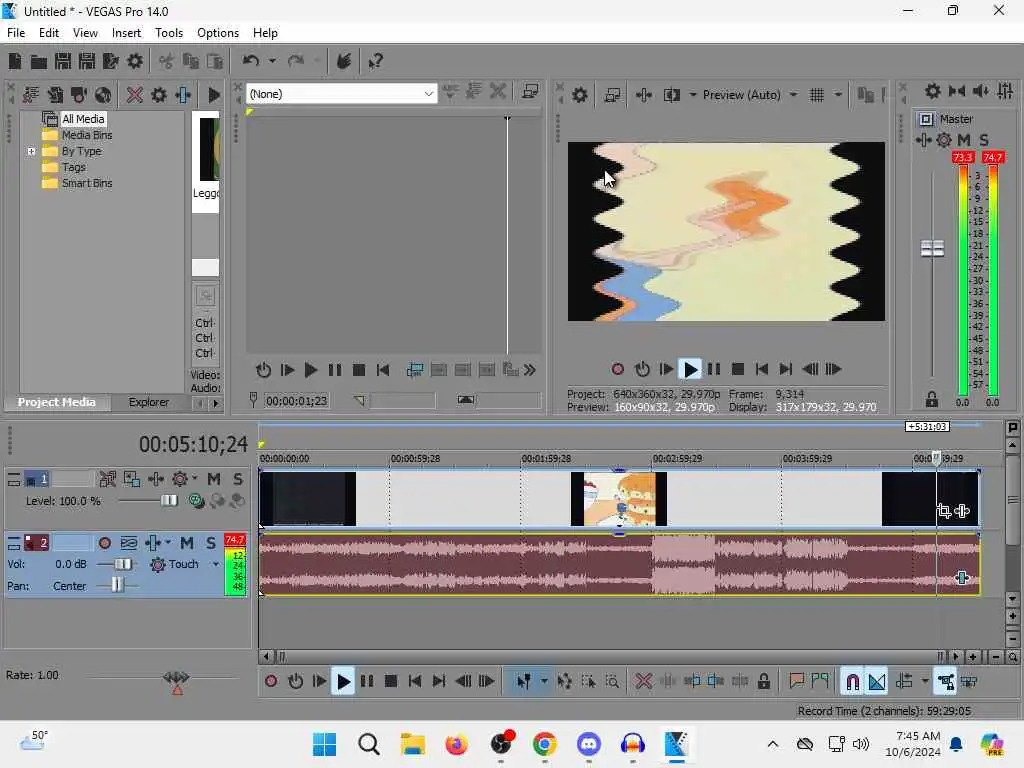
Task: Solo video track 1
Action: (238, 479)
